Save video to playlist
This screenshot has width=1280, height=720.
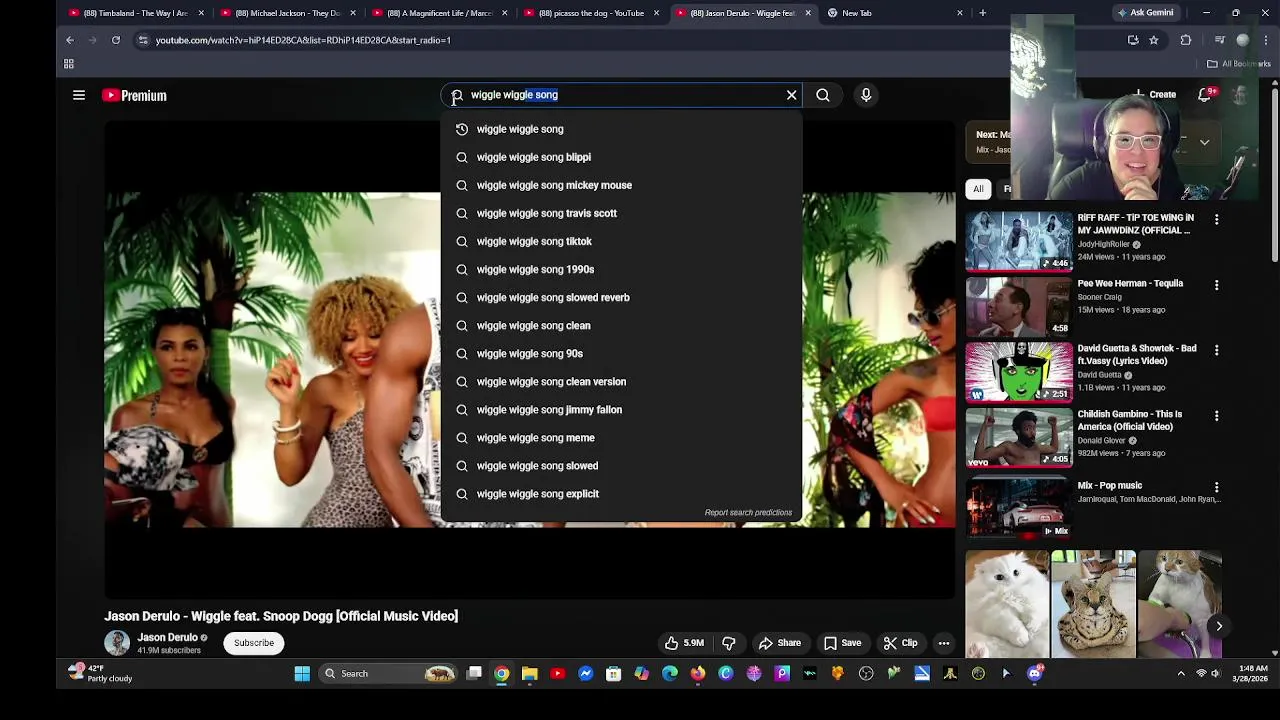pos(842,643)
